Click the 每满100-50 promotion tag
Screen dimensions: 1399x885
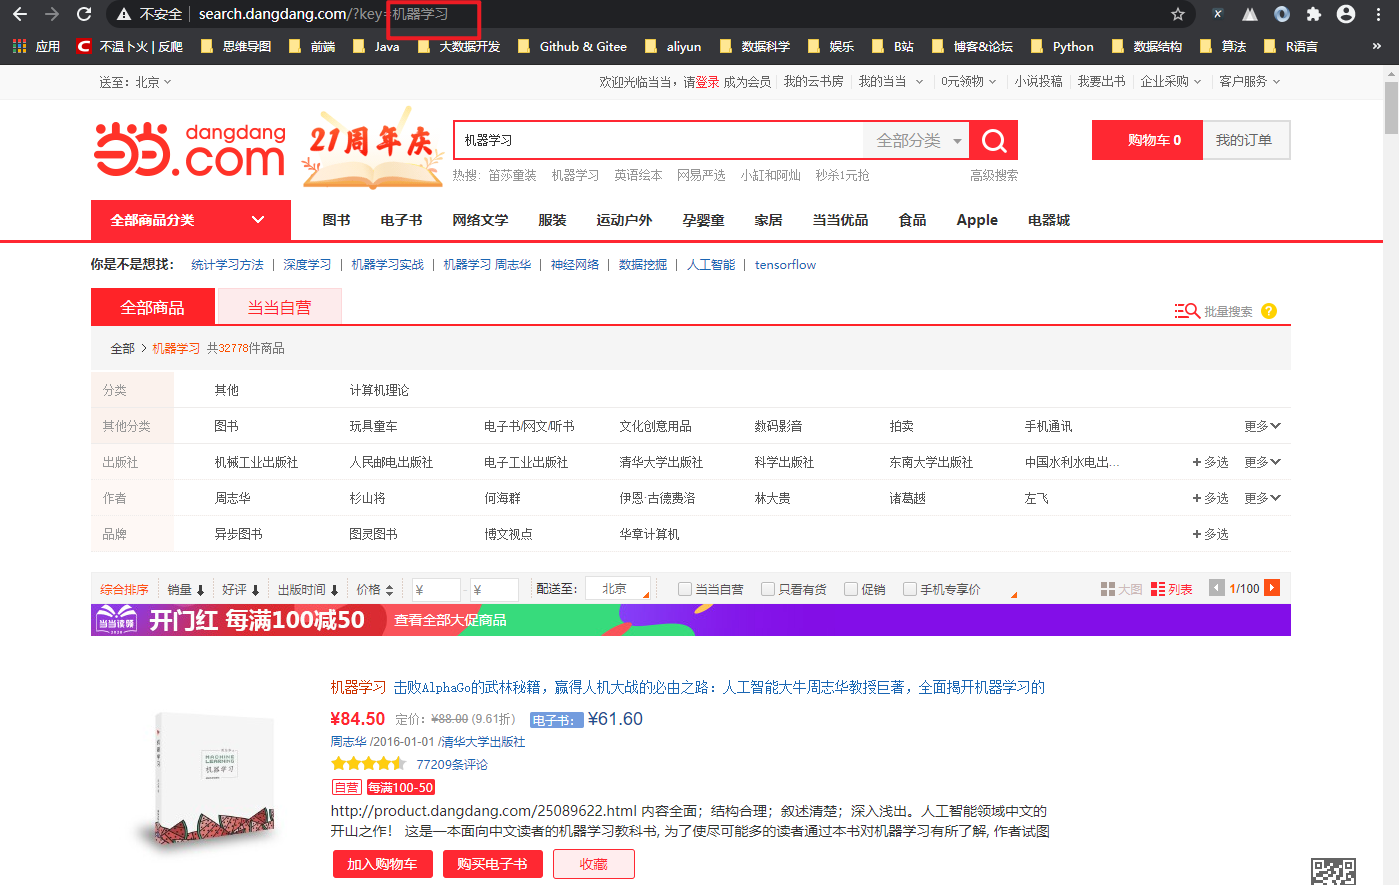(x=400, y=787)
